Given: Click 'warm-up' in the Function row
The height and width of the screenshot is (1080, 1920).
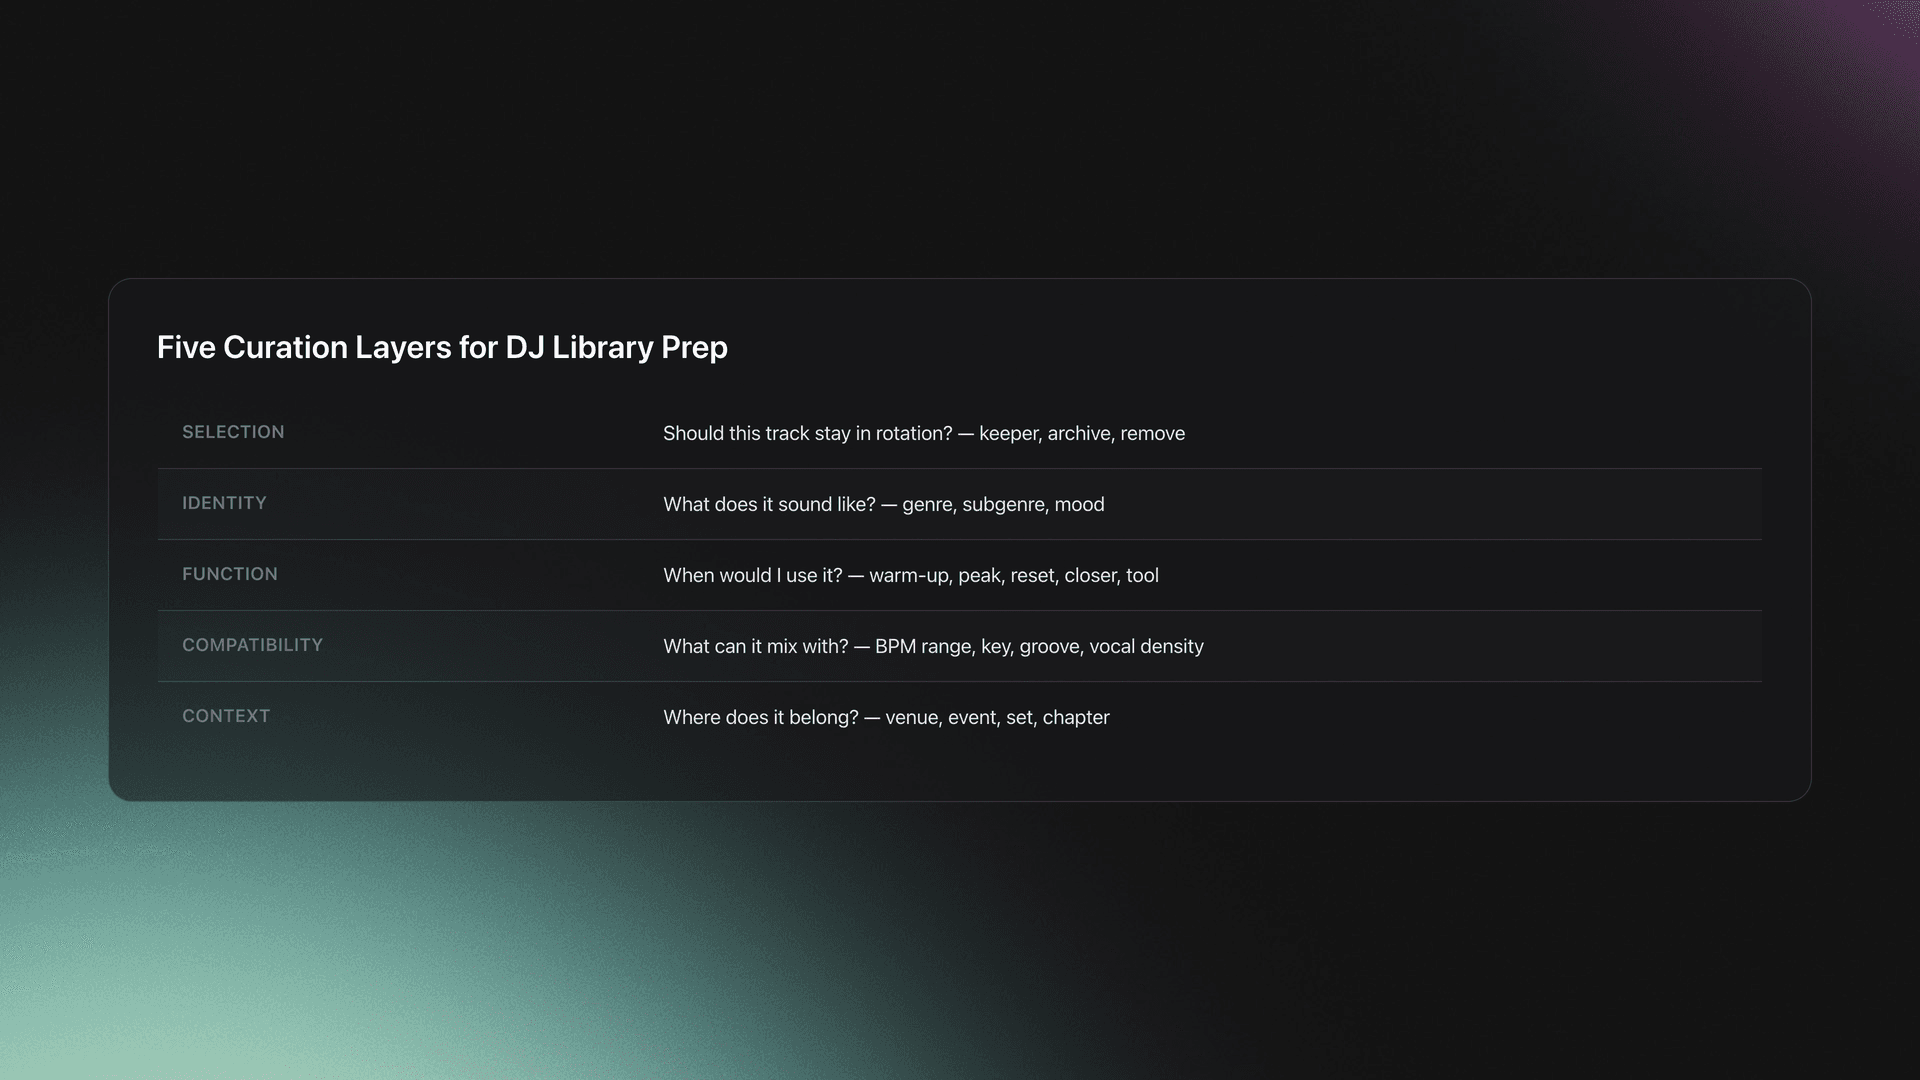Looking at the screenshot, I should (908, 575).
